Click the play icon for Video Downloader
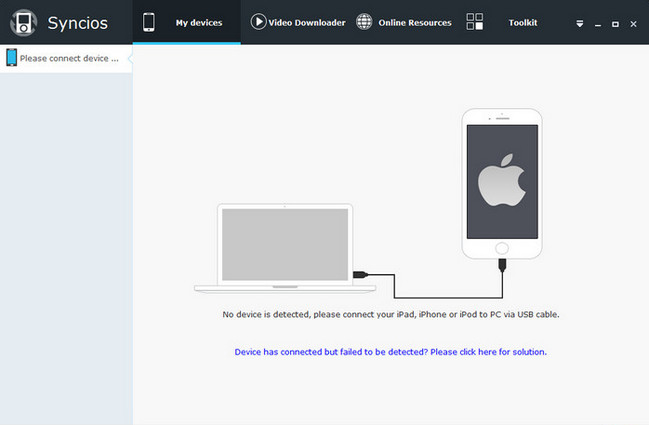The image size is (649, 425). [259, 21]
